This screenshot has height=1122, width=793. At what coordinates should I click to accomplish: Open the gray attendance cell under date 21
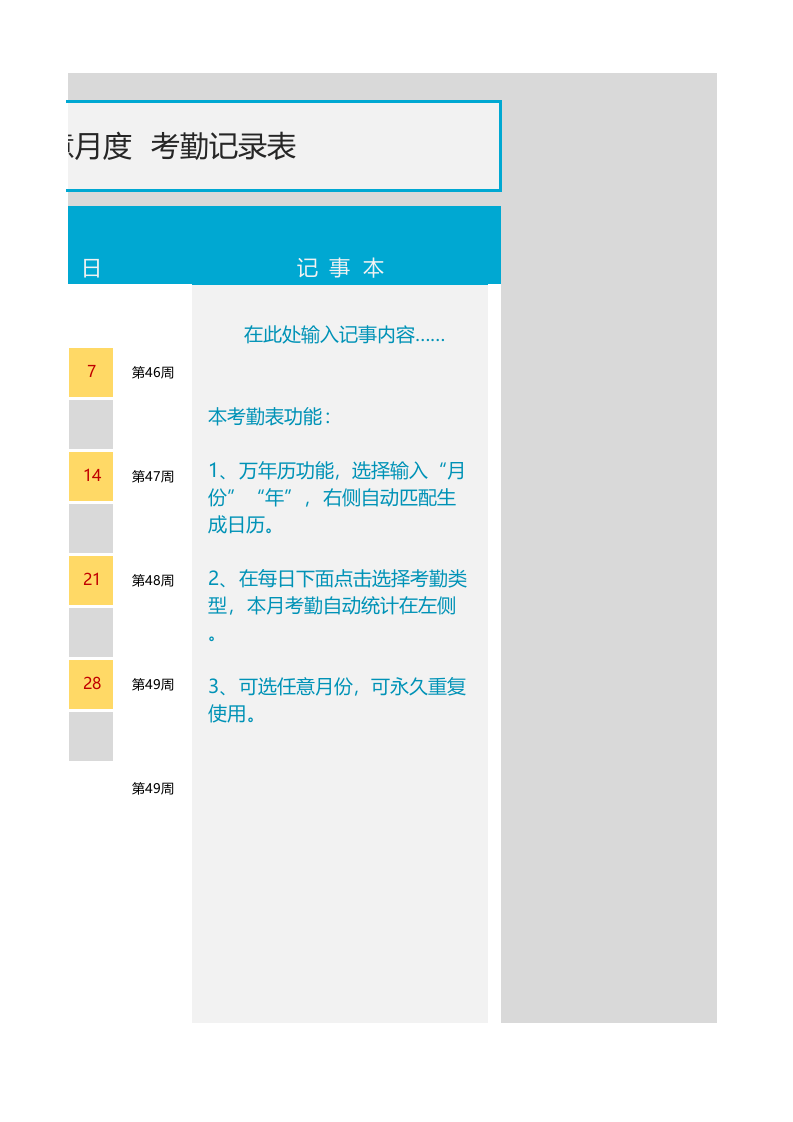click(91, 633)
